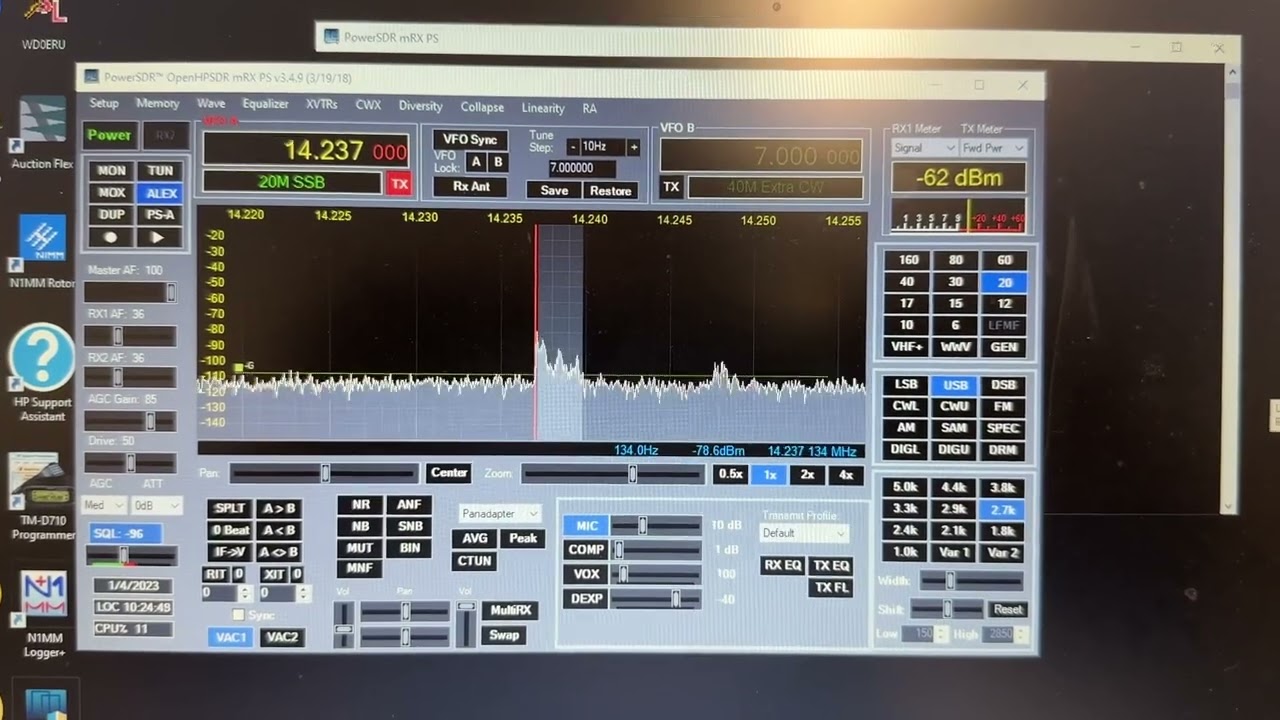1280x720 pixels.
Task: Click on panadapter spectrum display
Action: click(531, 323)
